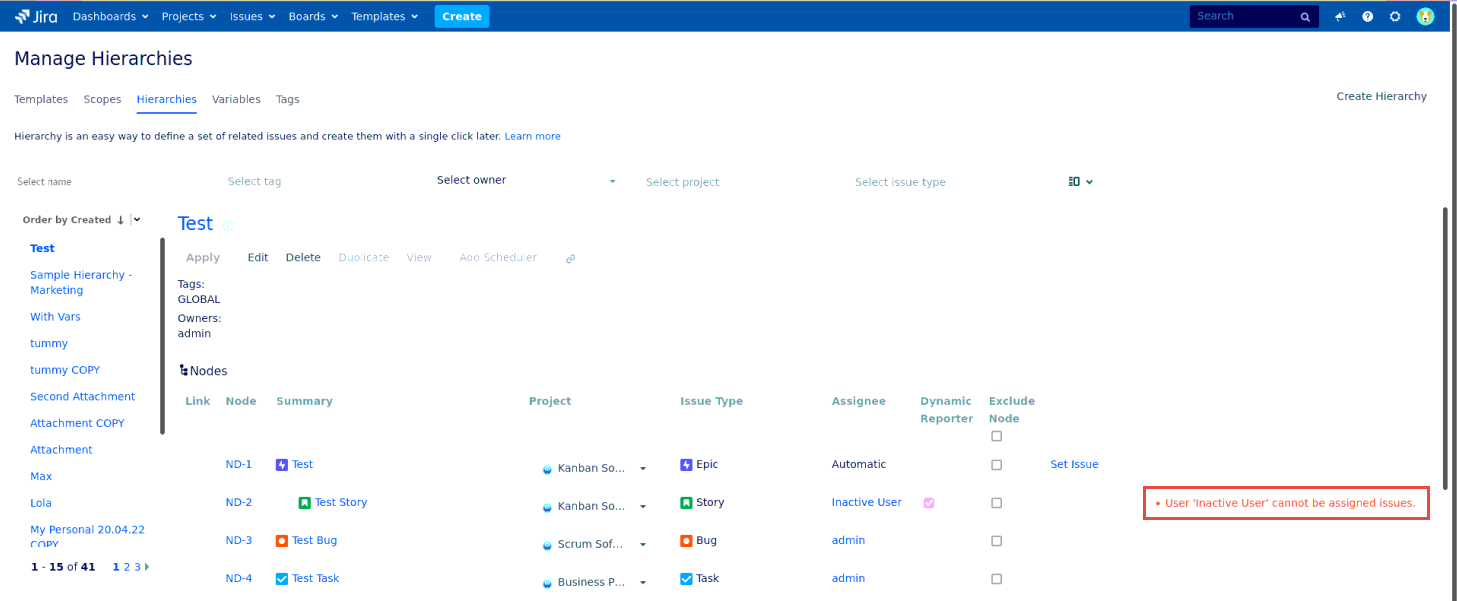Open Jira administration gear icon
Image resolution: width=1457 pixels, height=601 pixels.
pos(1395,17)
